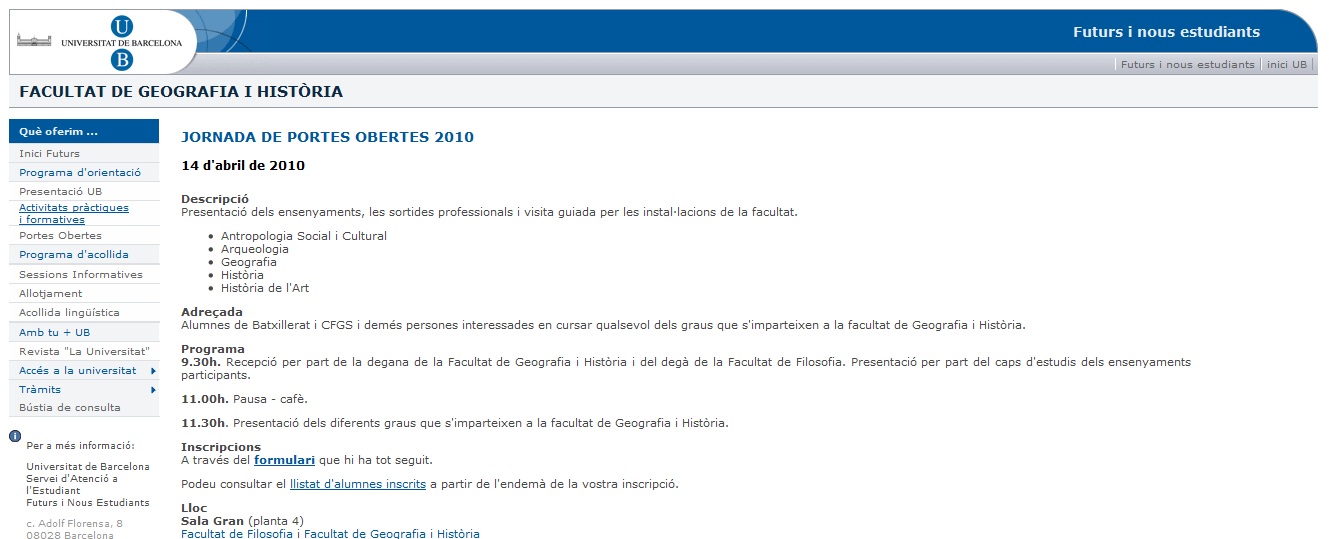
Task: Click Sala Gran (planta 4) text
Action: 242,521
